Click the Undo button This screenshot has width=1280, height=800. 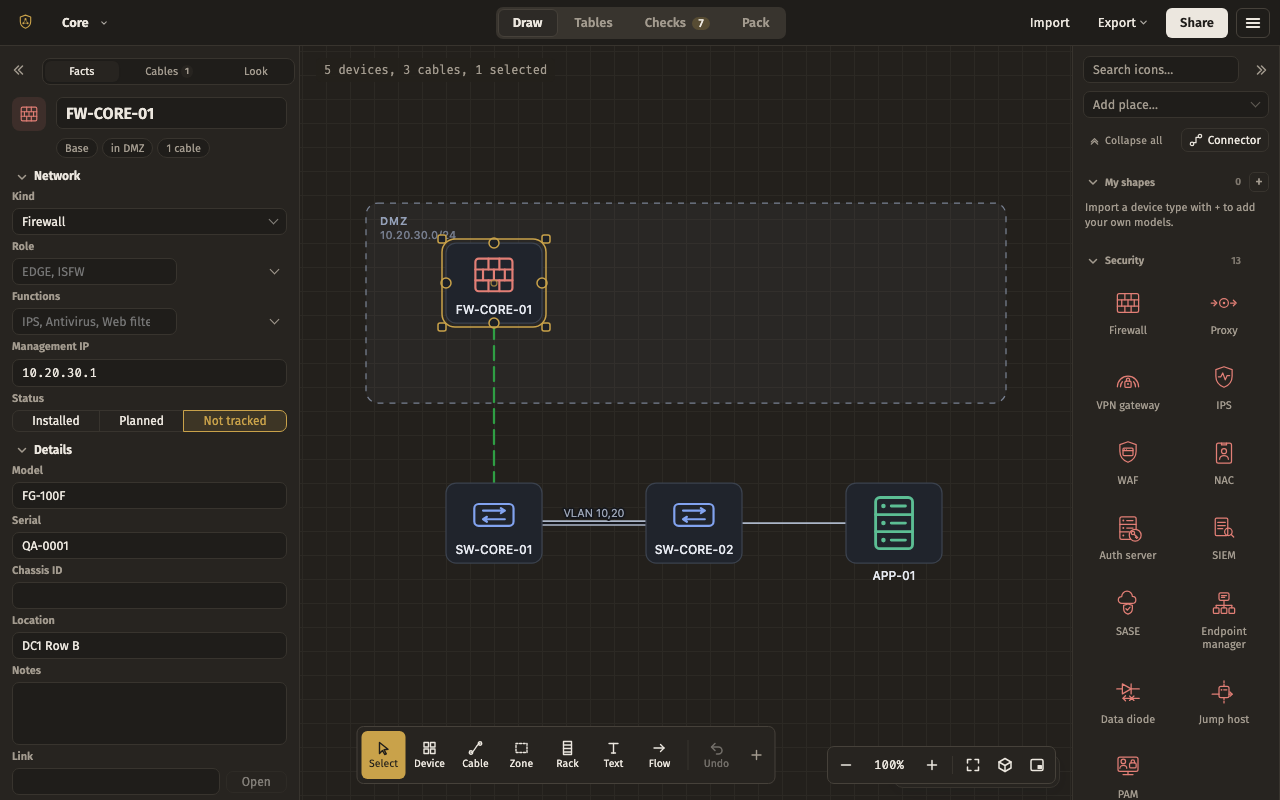pyautogui.click(x=716, y=755)
